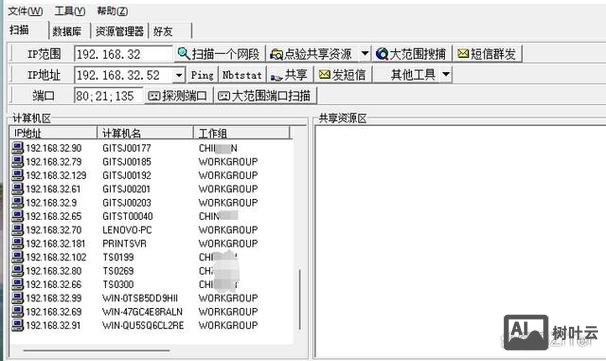Click the computer icon for 192.168.32.80
606x361 pixels.
[x=17, y=271]
